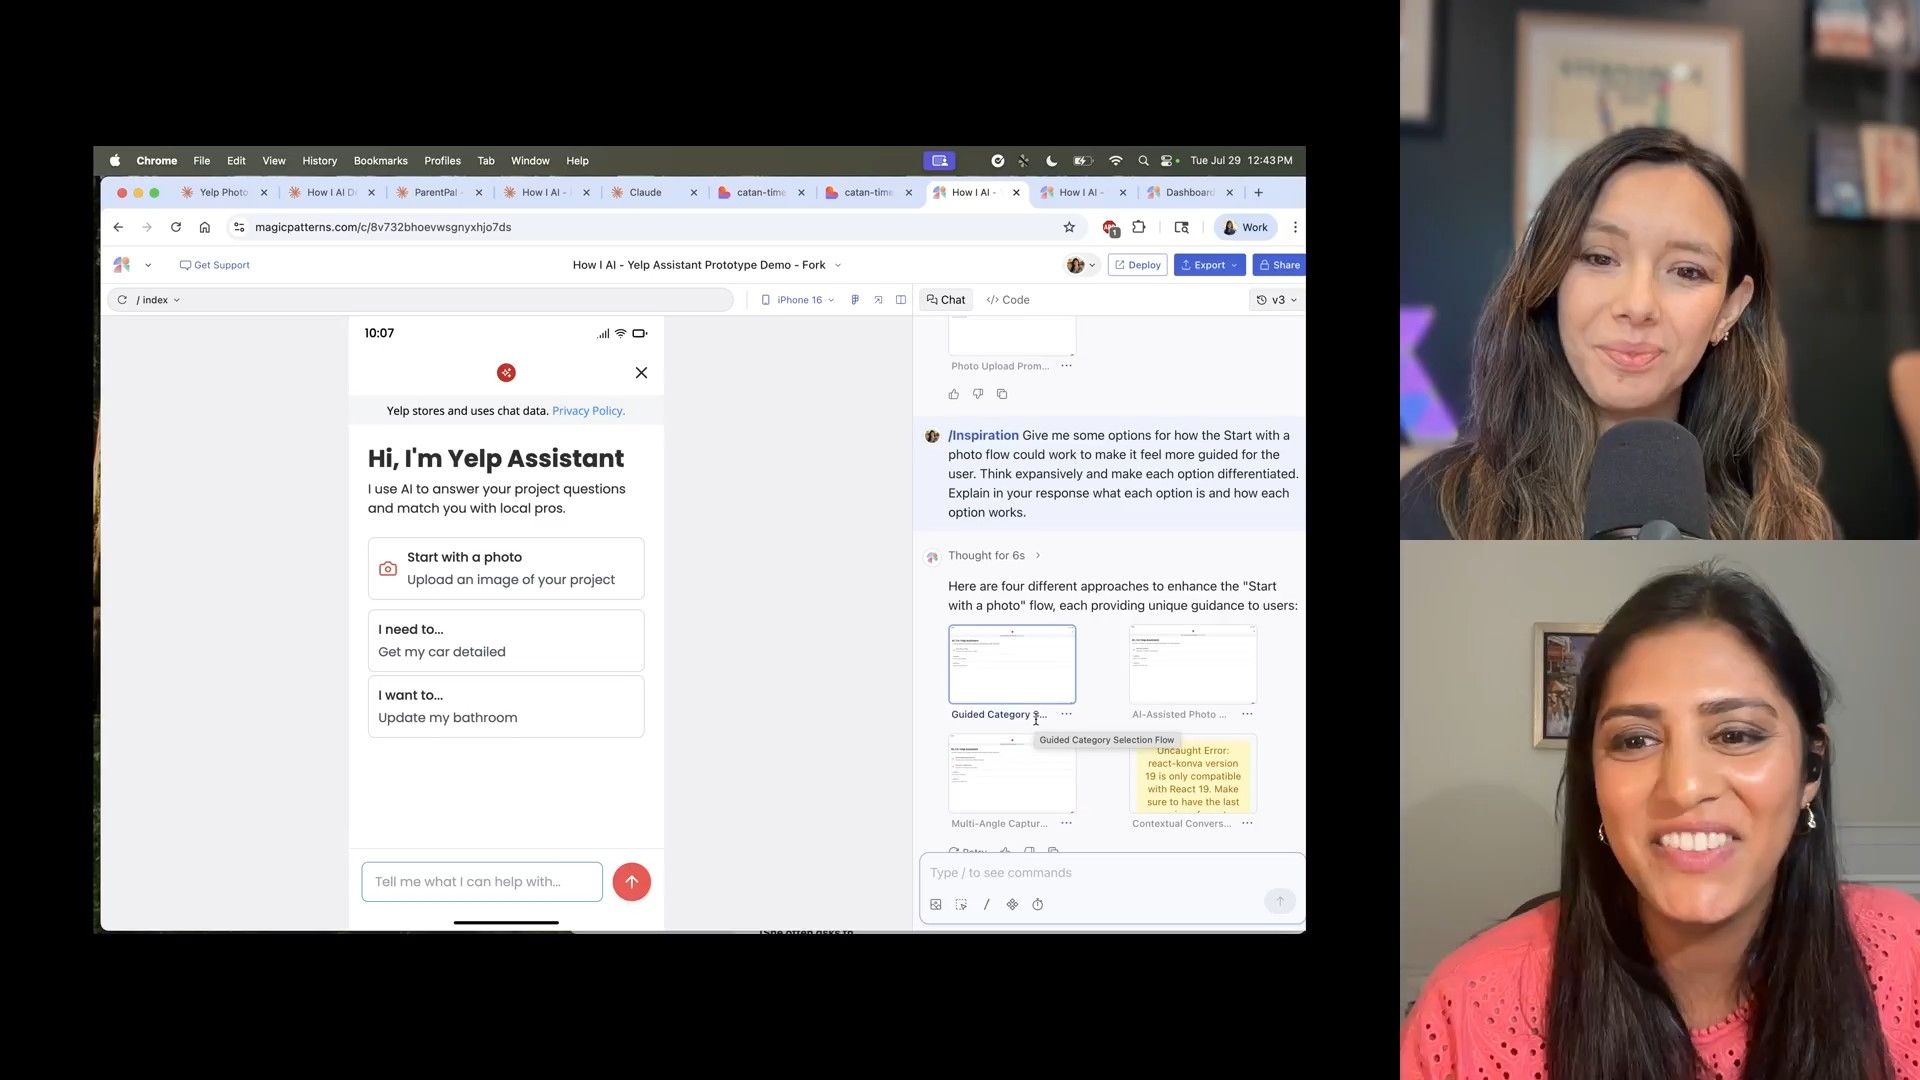Open More options for Guided Category card

(1066, 714)
